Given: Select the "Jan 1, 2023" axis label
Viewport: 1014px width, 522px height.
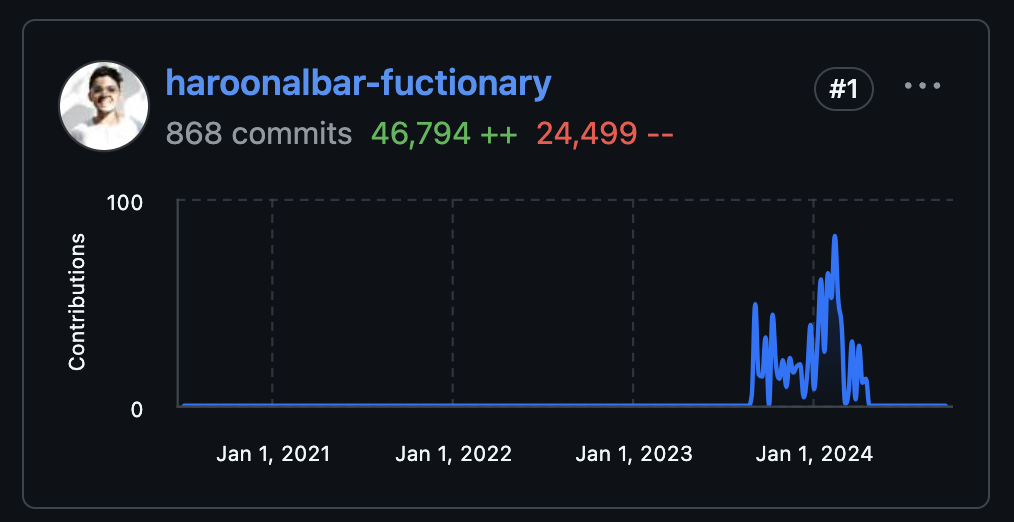Looking at the screenshot, I should [633, 454].
